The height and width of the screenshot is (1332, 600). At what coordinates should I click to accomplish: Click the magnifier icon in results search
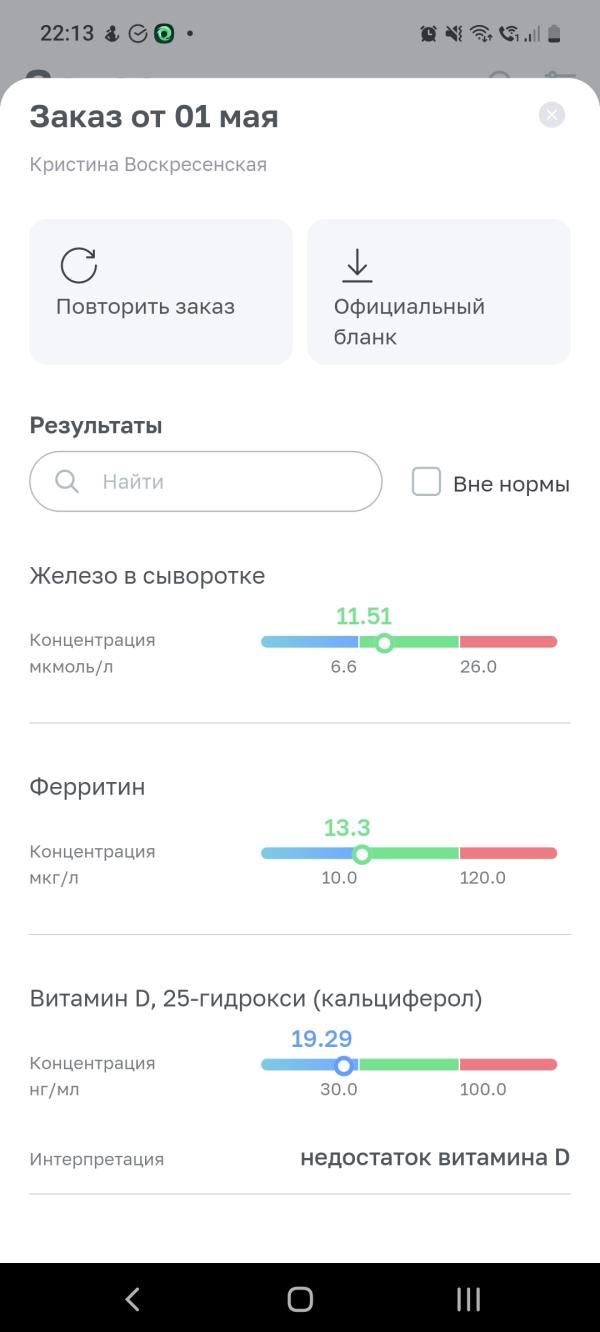click(67, 482)
